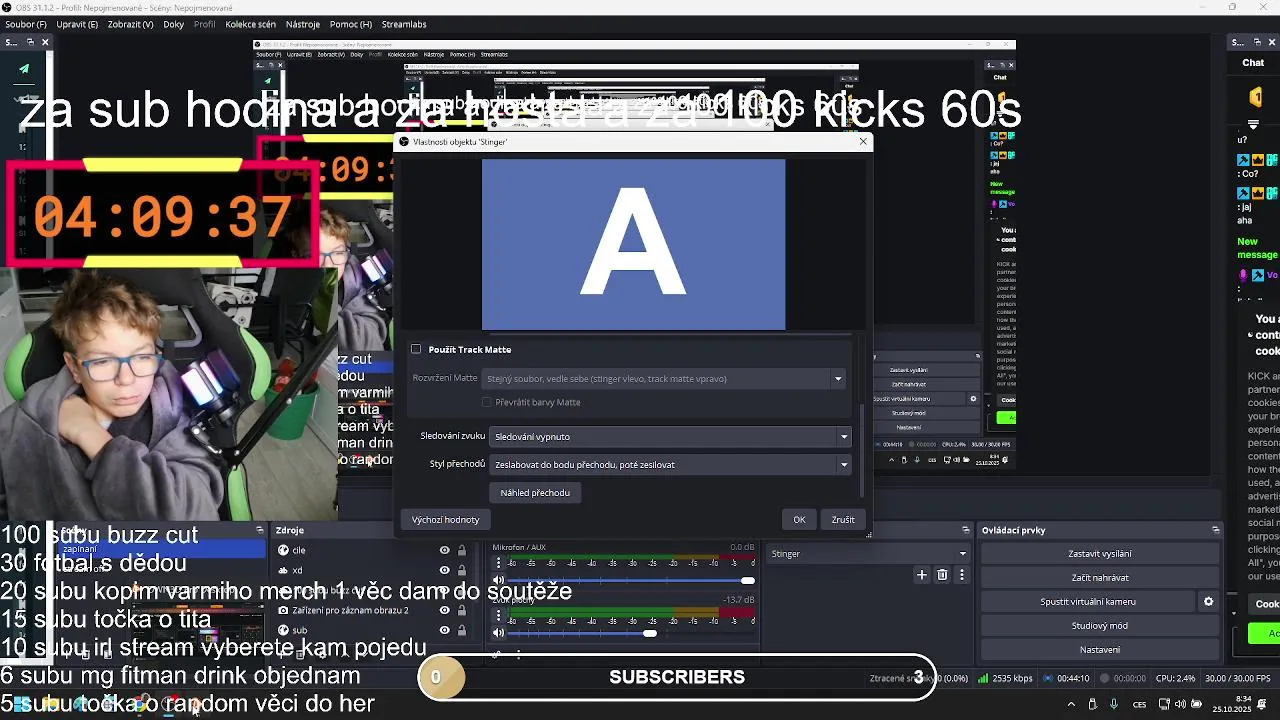Hide the 'xd' source via eye
This screenshot has height=720, width=1280.
[x=444, y=570]
